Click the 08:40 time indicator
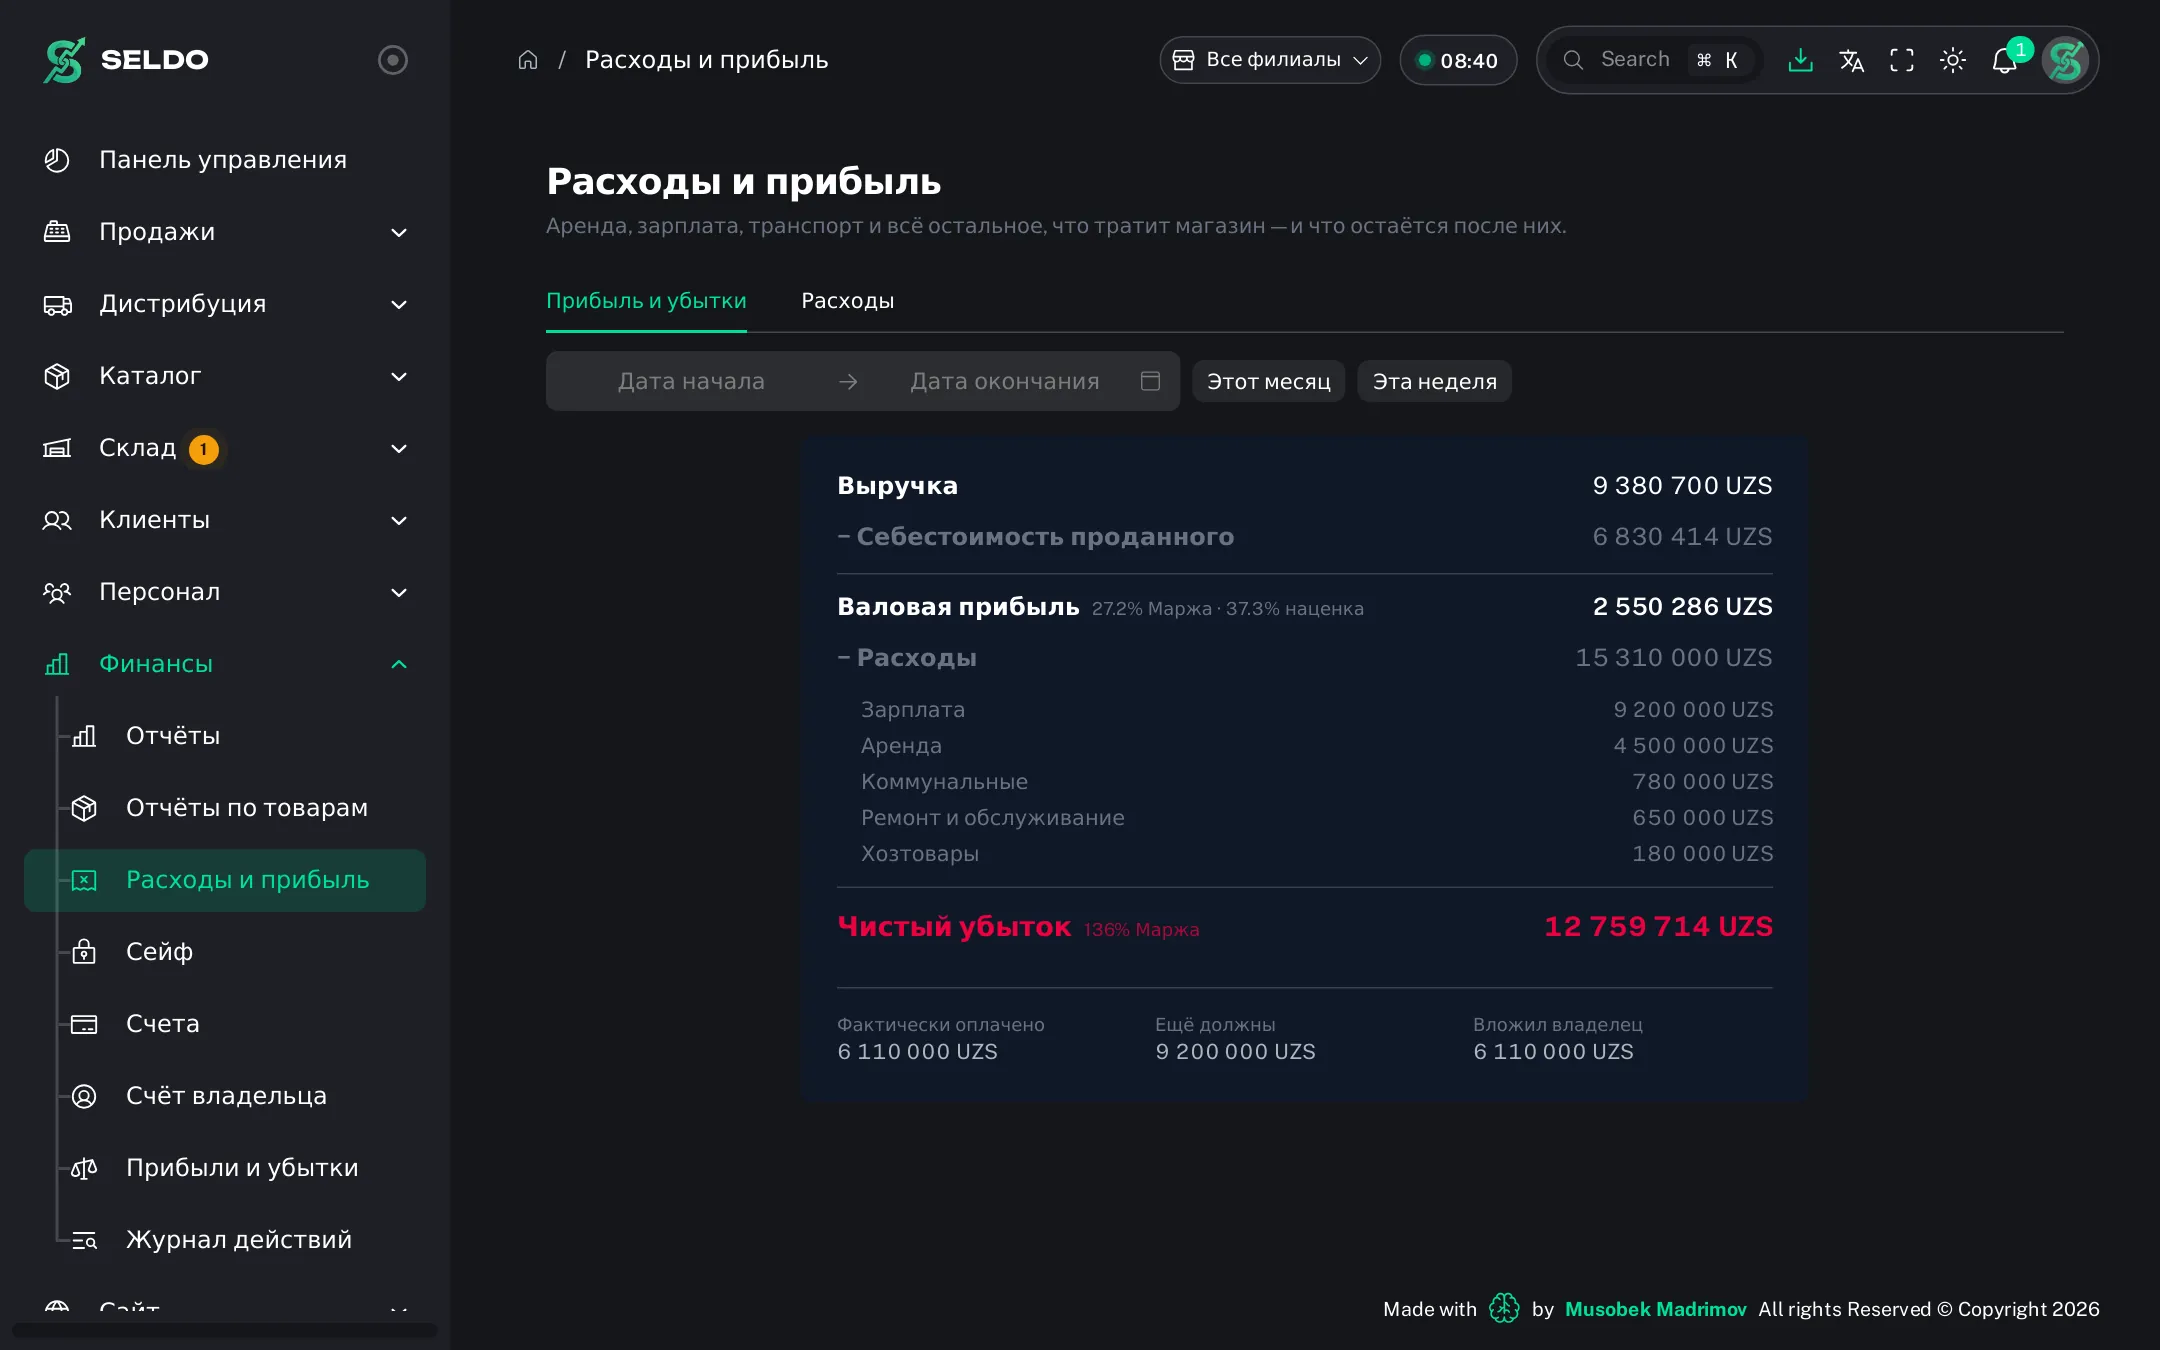Screen dimensions: 2160x1350 point(1458,60)
